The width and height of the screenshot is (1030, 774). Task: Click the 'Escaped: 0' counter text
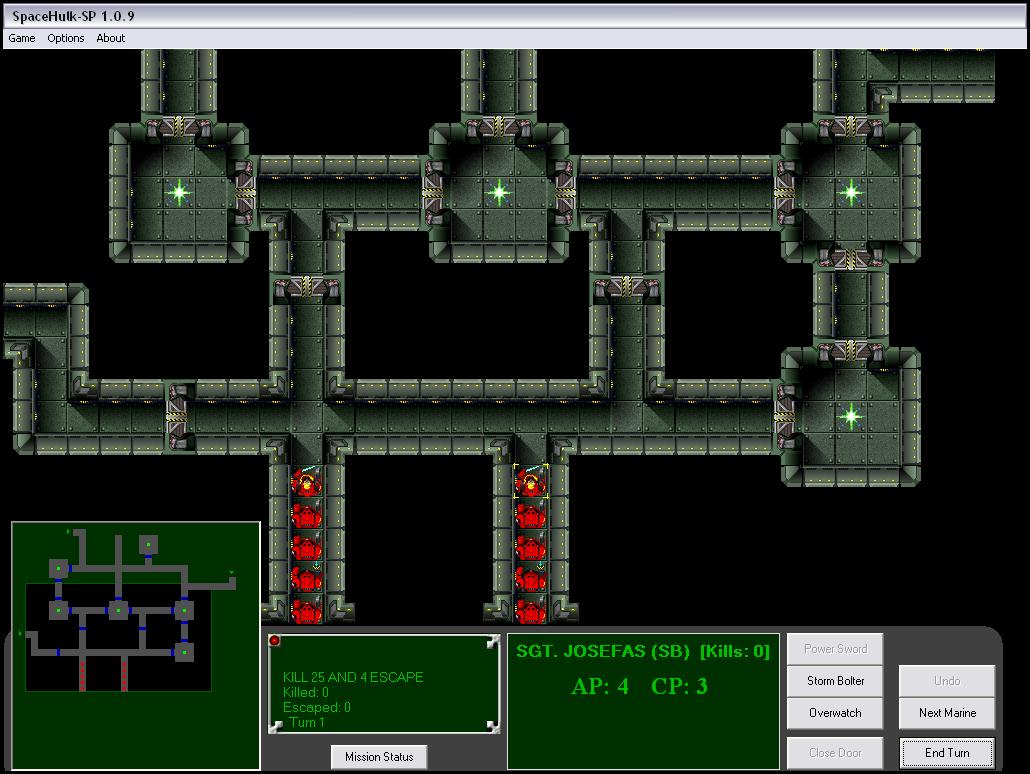click(x=317, y=708)
